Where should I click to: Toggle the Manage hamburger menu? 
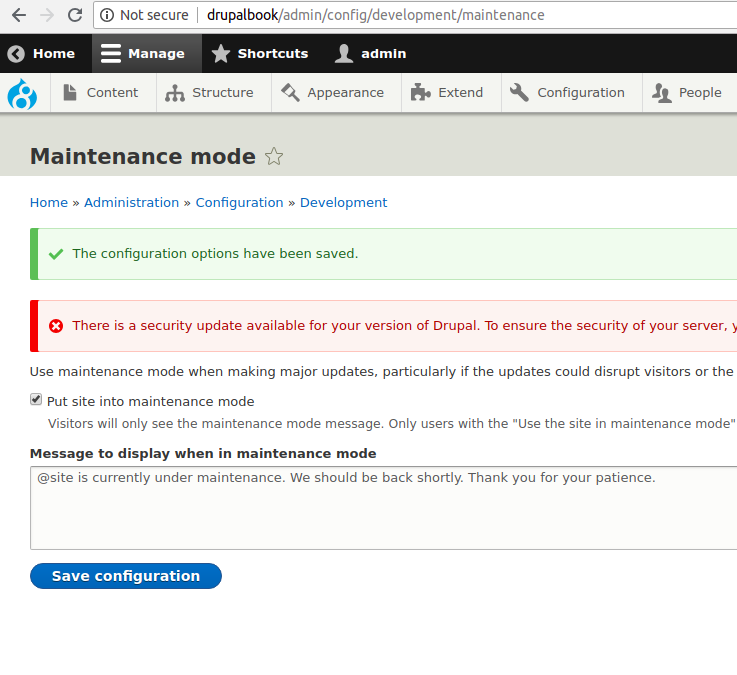pos(147,54)
